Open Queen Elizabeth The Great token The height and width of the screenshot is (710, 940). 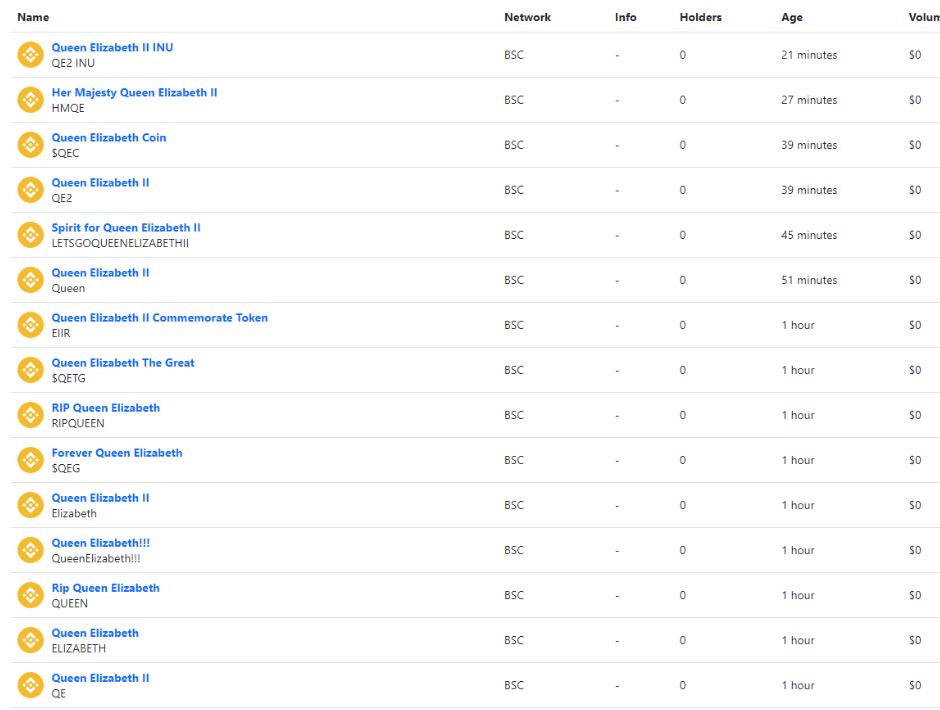click(x=123, y=362)
